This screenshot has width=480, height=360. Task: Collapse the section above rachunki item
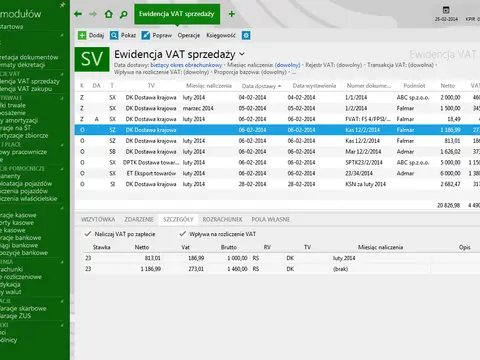62,262
